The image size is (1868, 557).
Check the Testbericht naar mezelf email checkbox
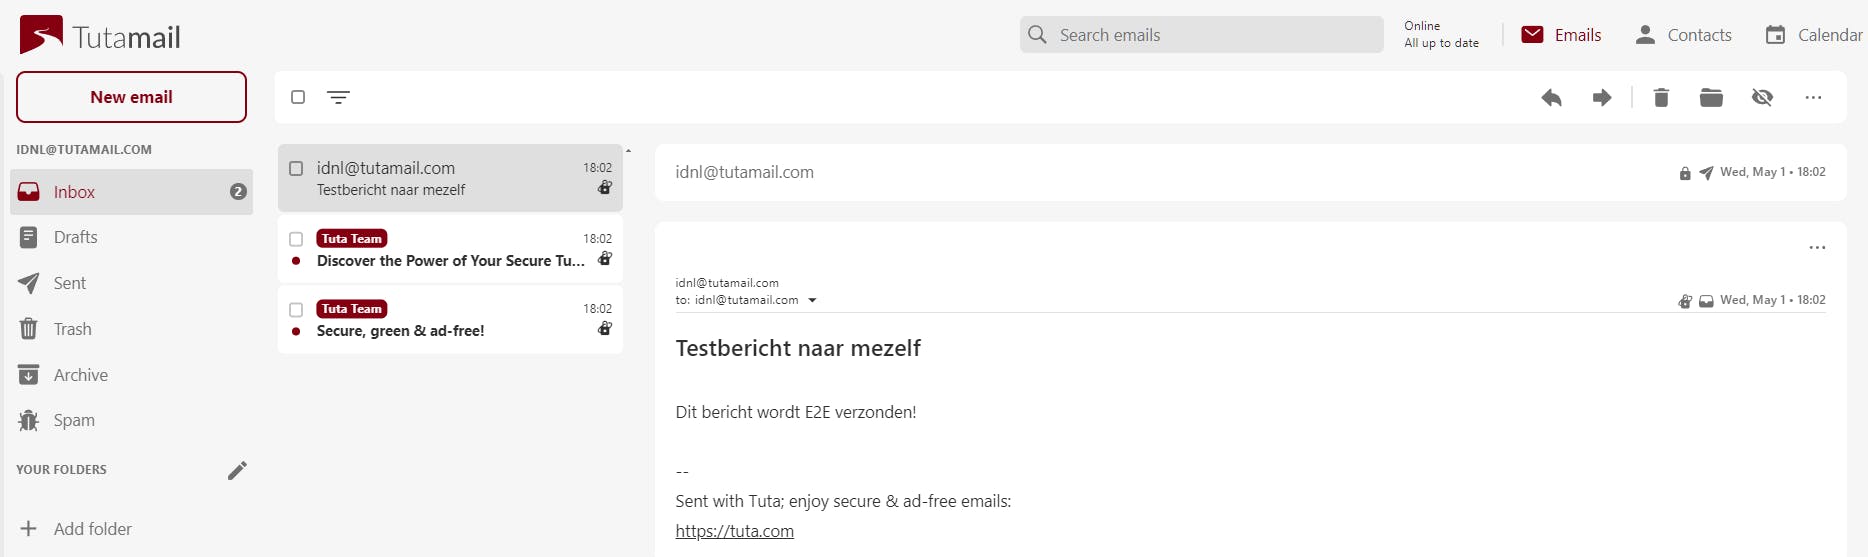click(296, 168)
